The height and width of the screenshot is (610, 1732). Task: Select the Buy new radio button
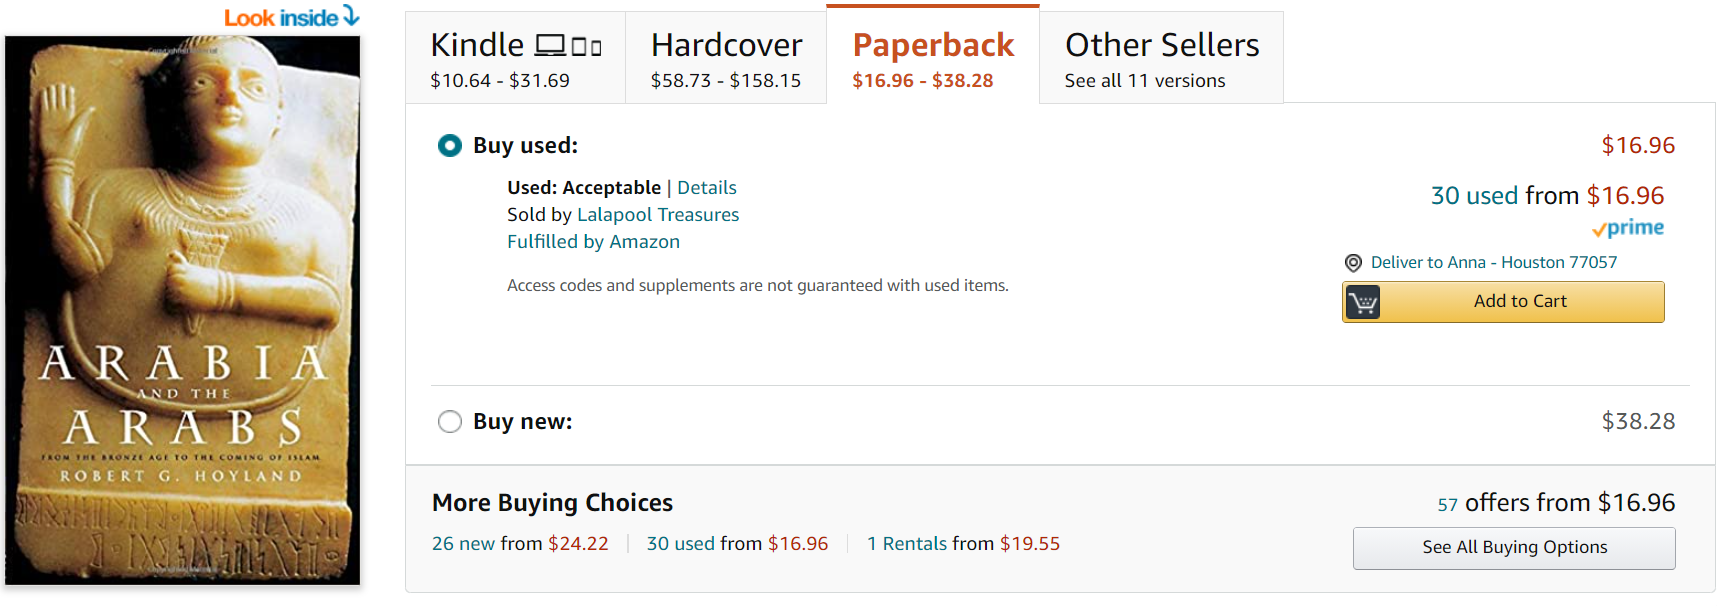point(450,422)
